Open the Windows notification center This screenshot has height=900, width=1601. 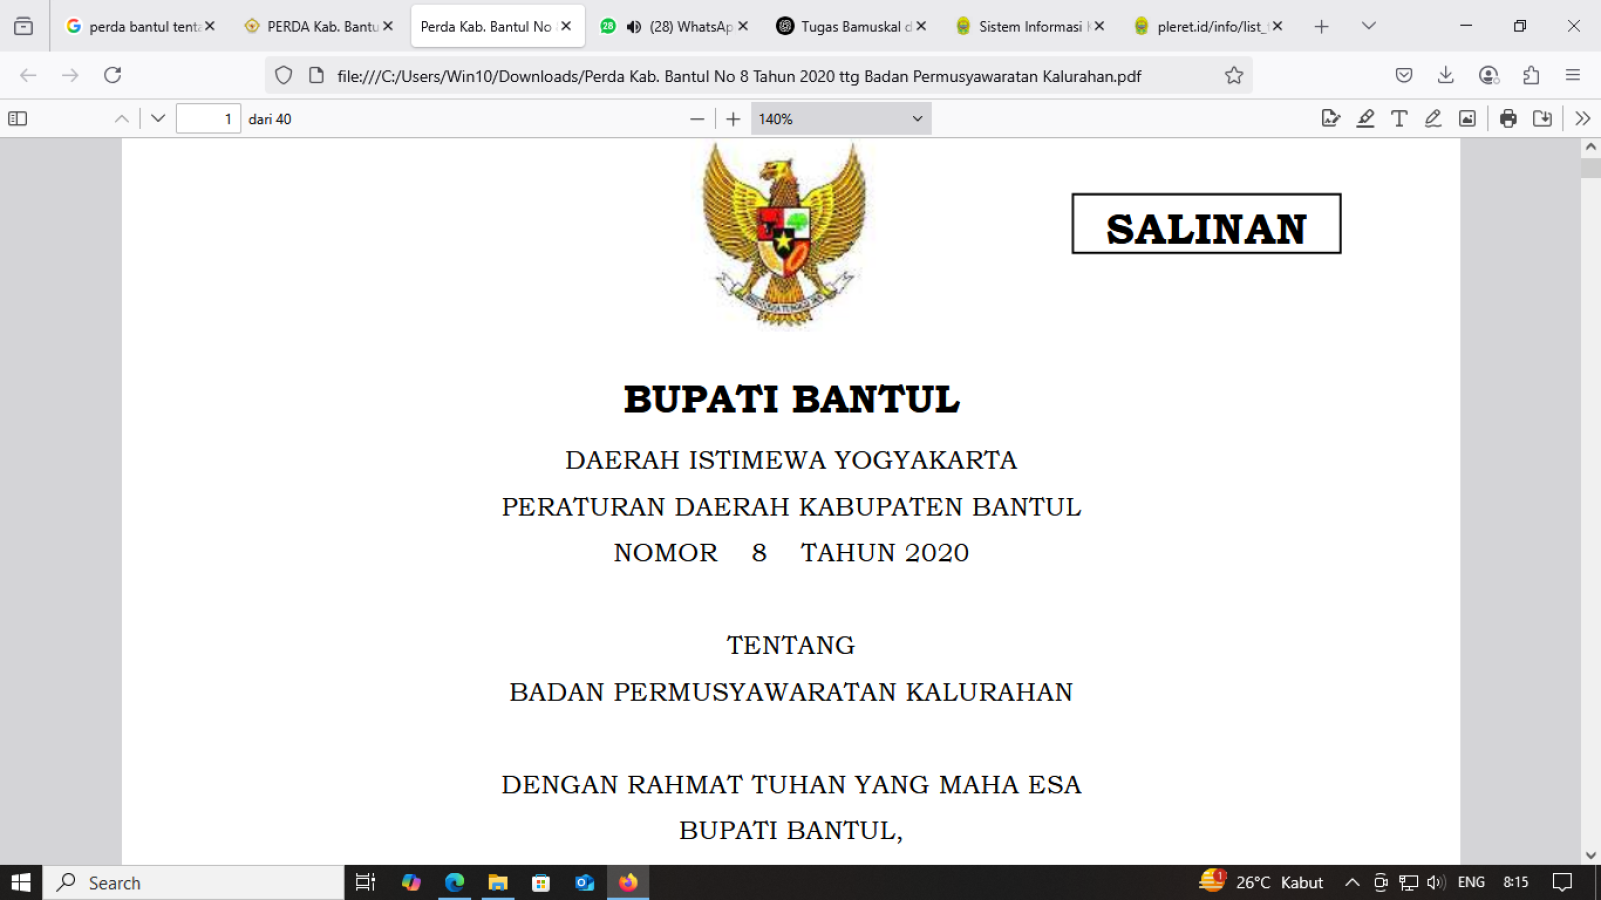pos(1562,882)
